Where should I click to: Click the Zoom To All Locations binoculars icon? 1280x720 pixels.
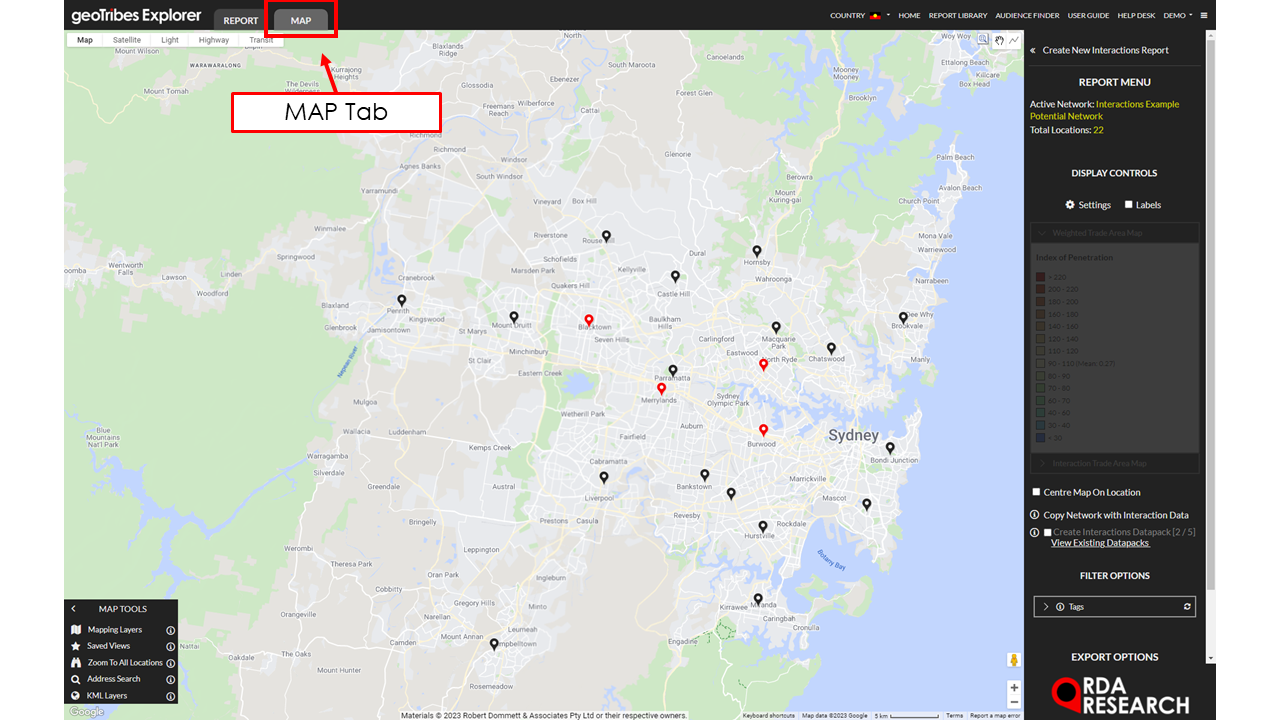click(76, 663)
